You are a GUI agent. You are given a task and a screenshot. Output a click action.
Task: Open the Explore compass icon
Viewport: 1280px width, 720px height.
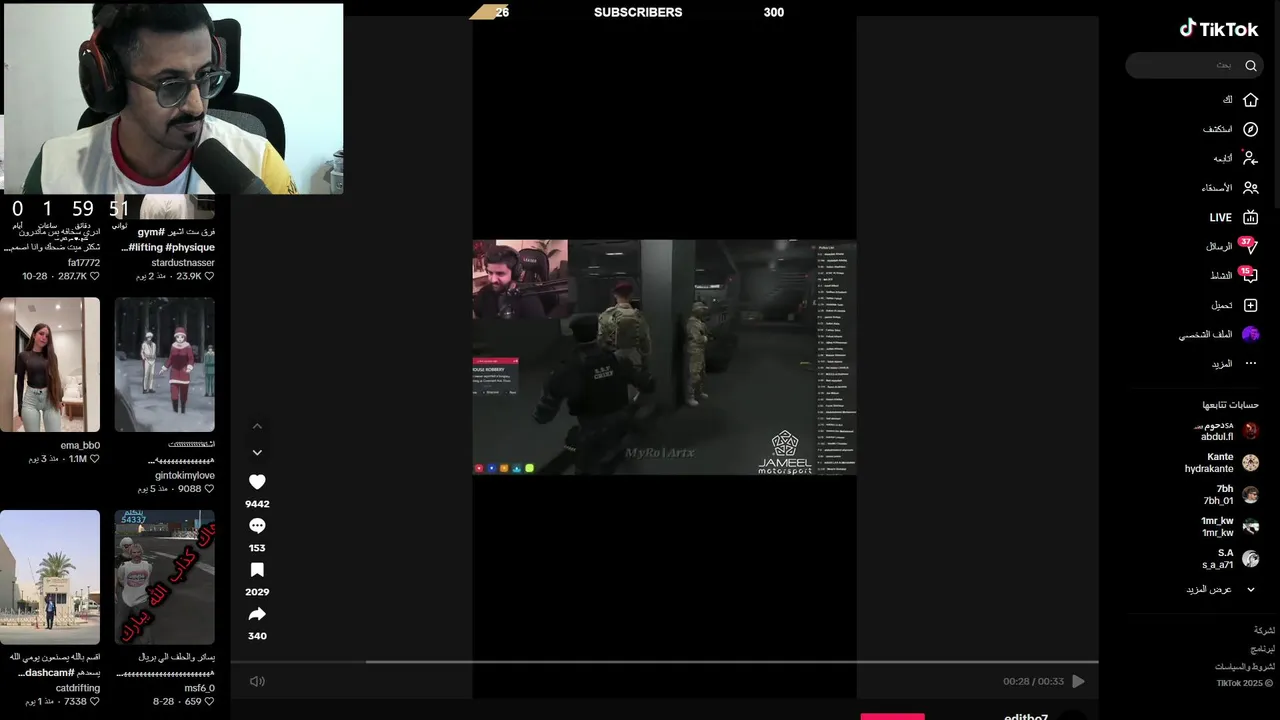point(1250,129)
